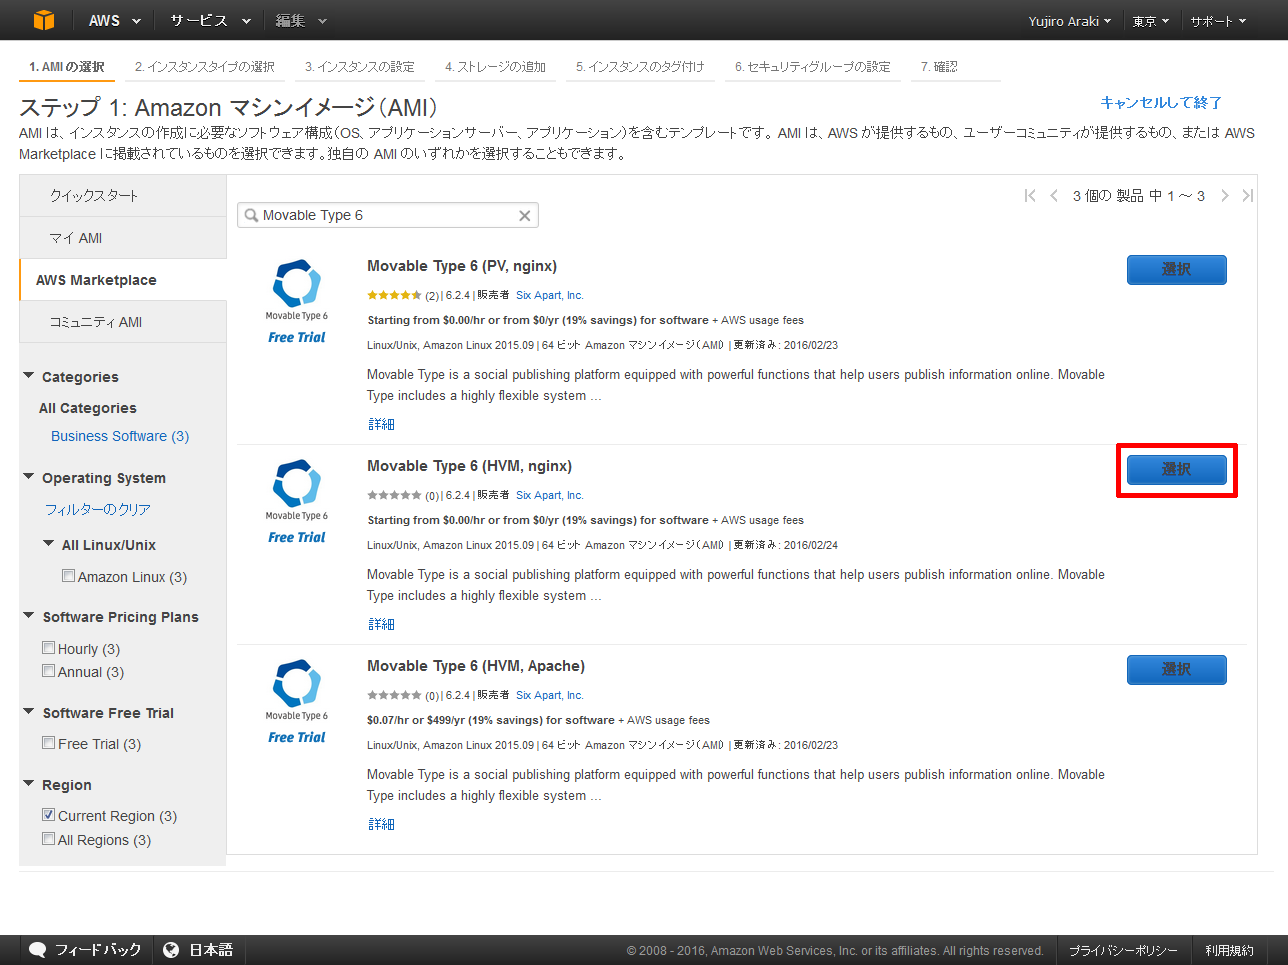This screenshot has height=965, width=1288.
Task: Click the star rating for HVM, Apache
Action: (394, 696)
